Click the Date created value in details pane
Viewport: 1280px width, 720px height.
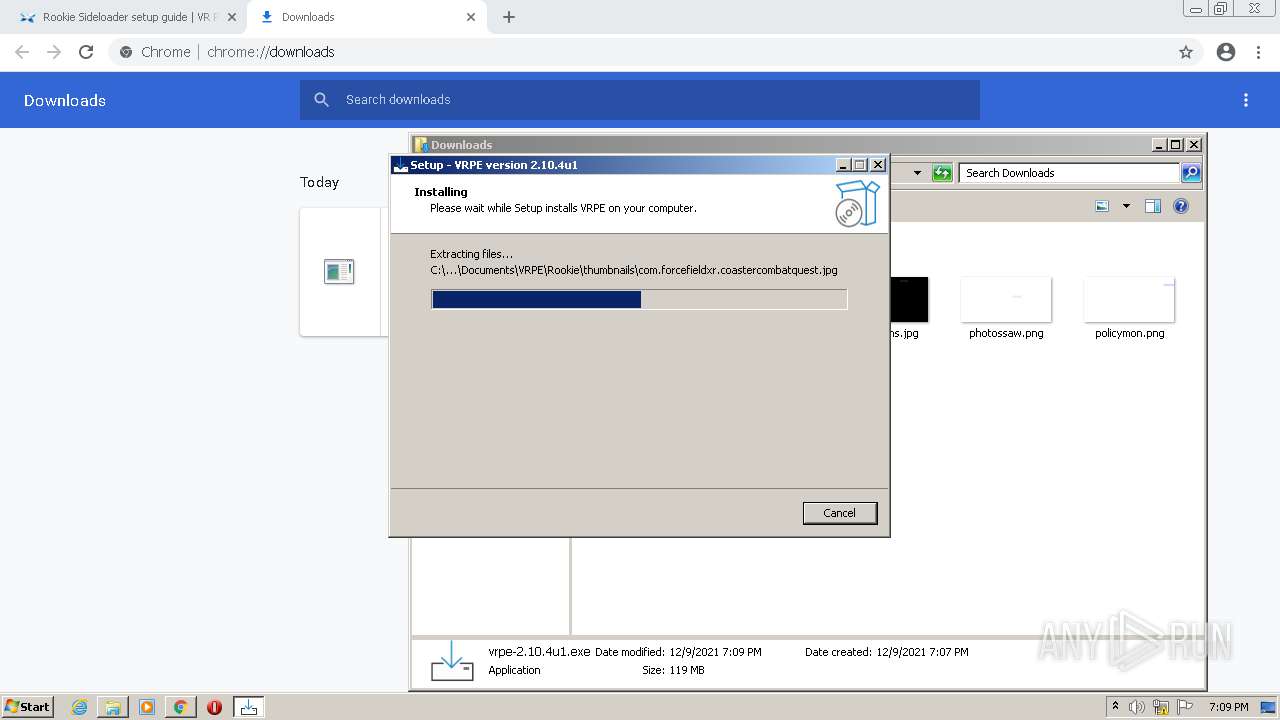922,652
